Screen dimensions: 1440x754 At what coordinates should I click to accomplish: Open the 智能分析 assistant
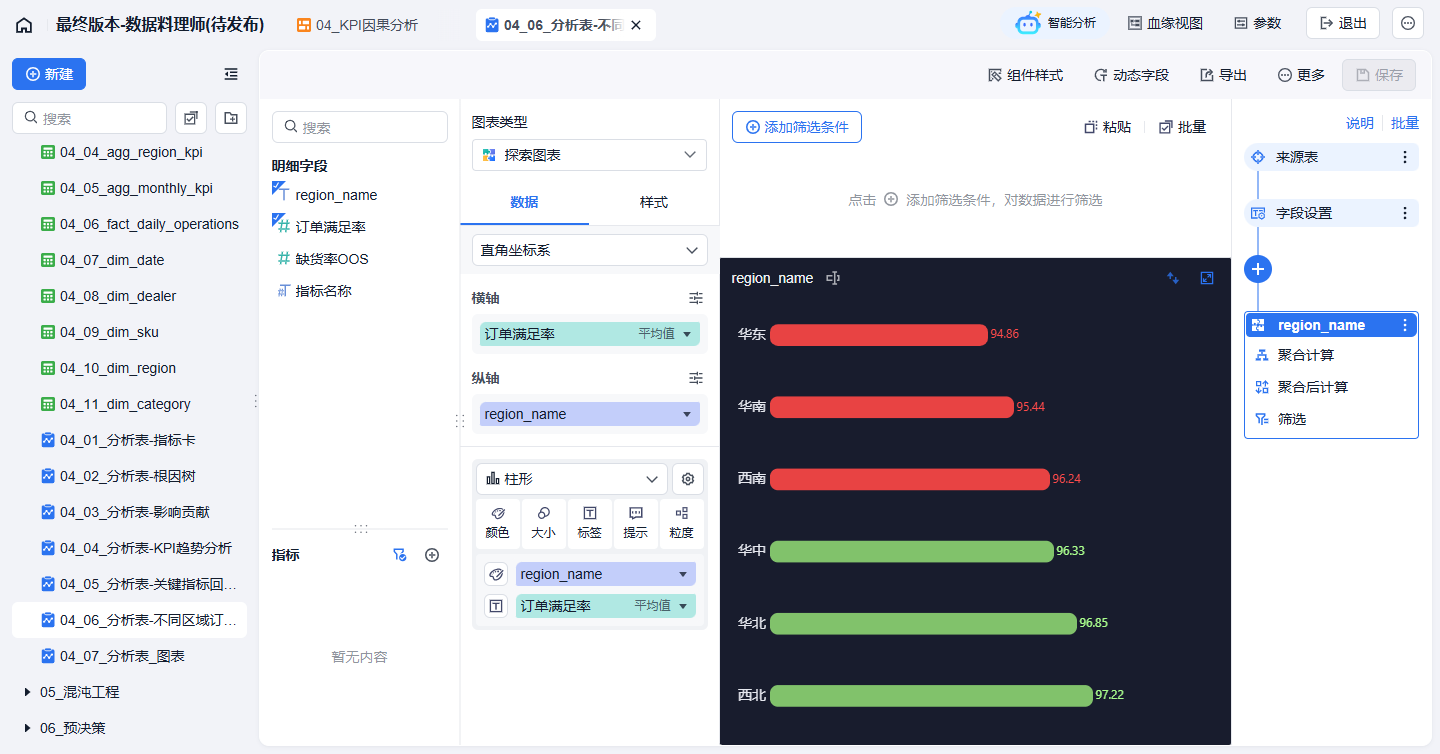pyautogui.click(x=1056, y=23)
